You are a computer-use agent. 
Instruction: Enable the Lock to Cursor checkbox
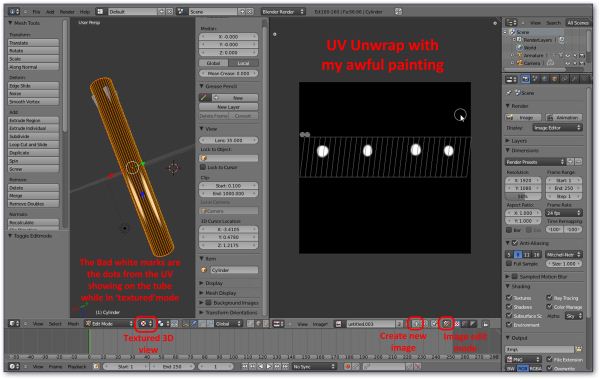[x=203, y=167]
